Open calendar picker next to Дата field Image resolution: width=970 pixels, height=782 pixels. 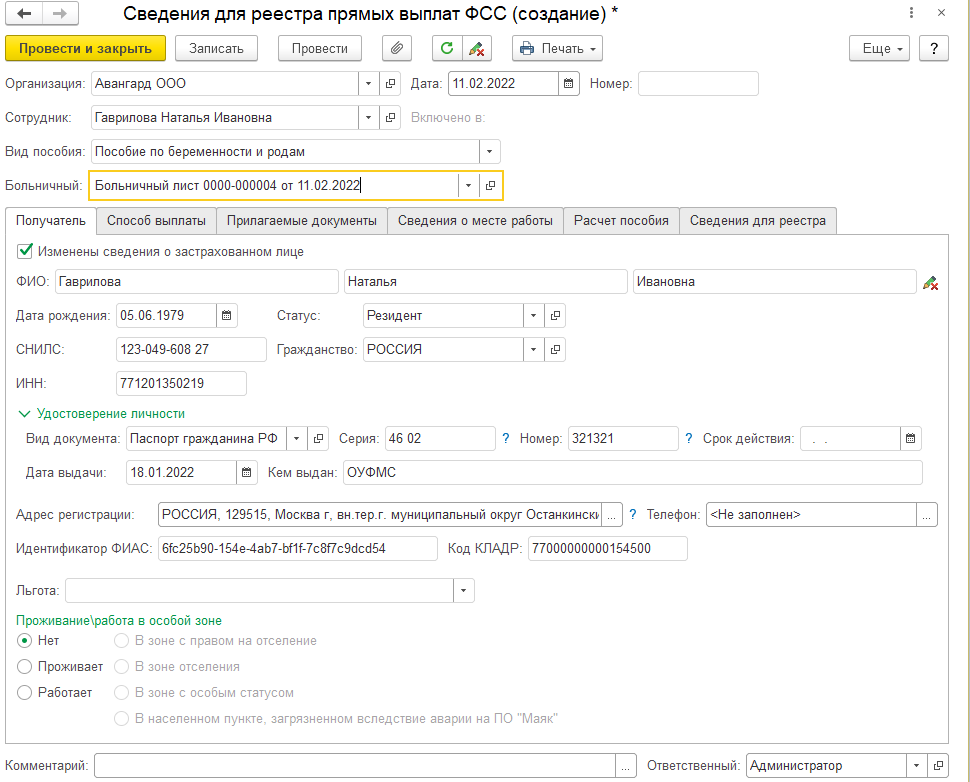[x=568, y=83]
